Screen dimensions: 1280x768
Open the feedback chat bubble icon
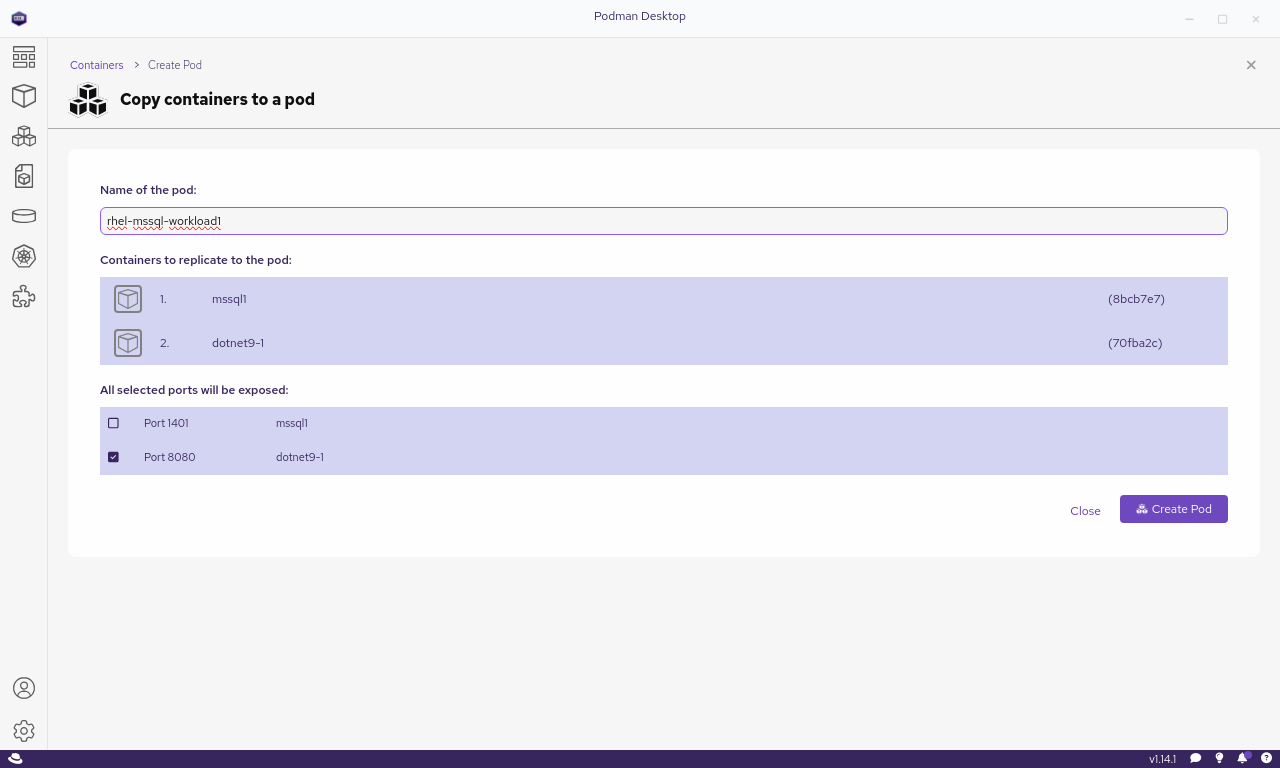[1195, 759]
